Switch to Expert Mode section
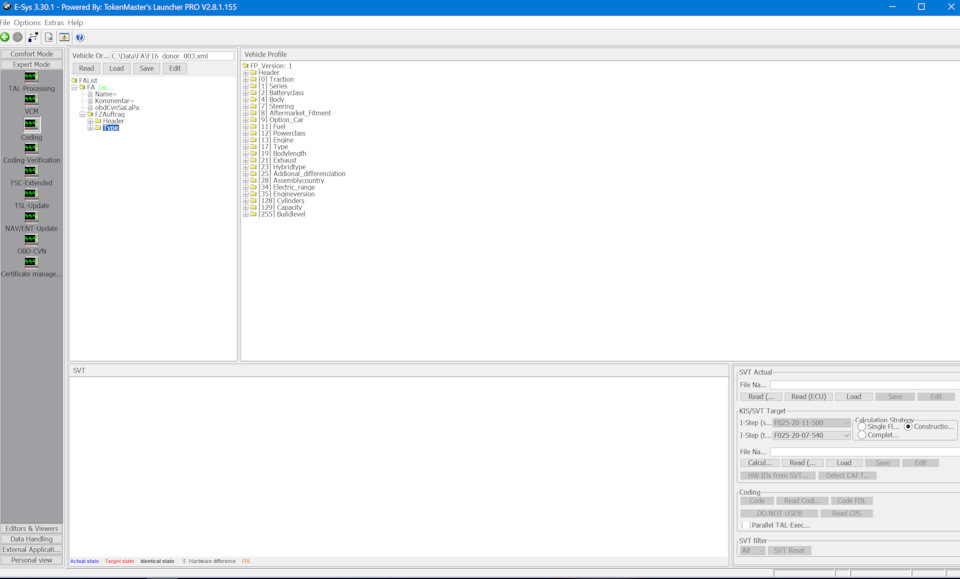This screenshot has height=579, width=960. pyautogui.click(x=31, y=64)
